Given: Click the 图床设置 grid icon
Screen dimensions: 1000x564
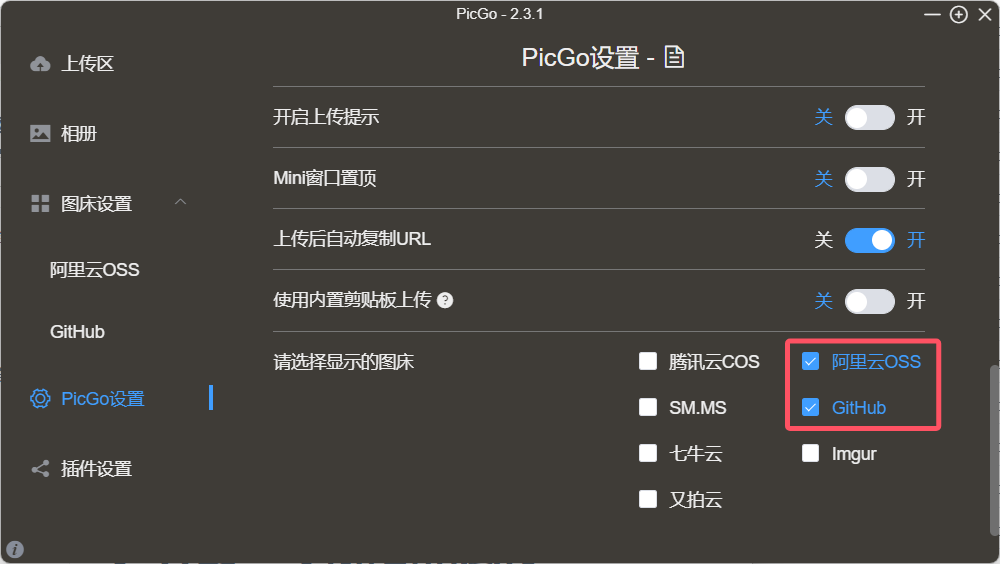Looking at the screenshot, I should [40, 204].
